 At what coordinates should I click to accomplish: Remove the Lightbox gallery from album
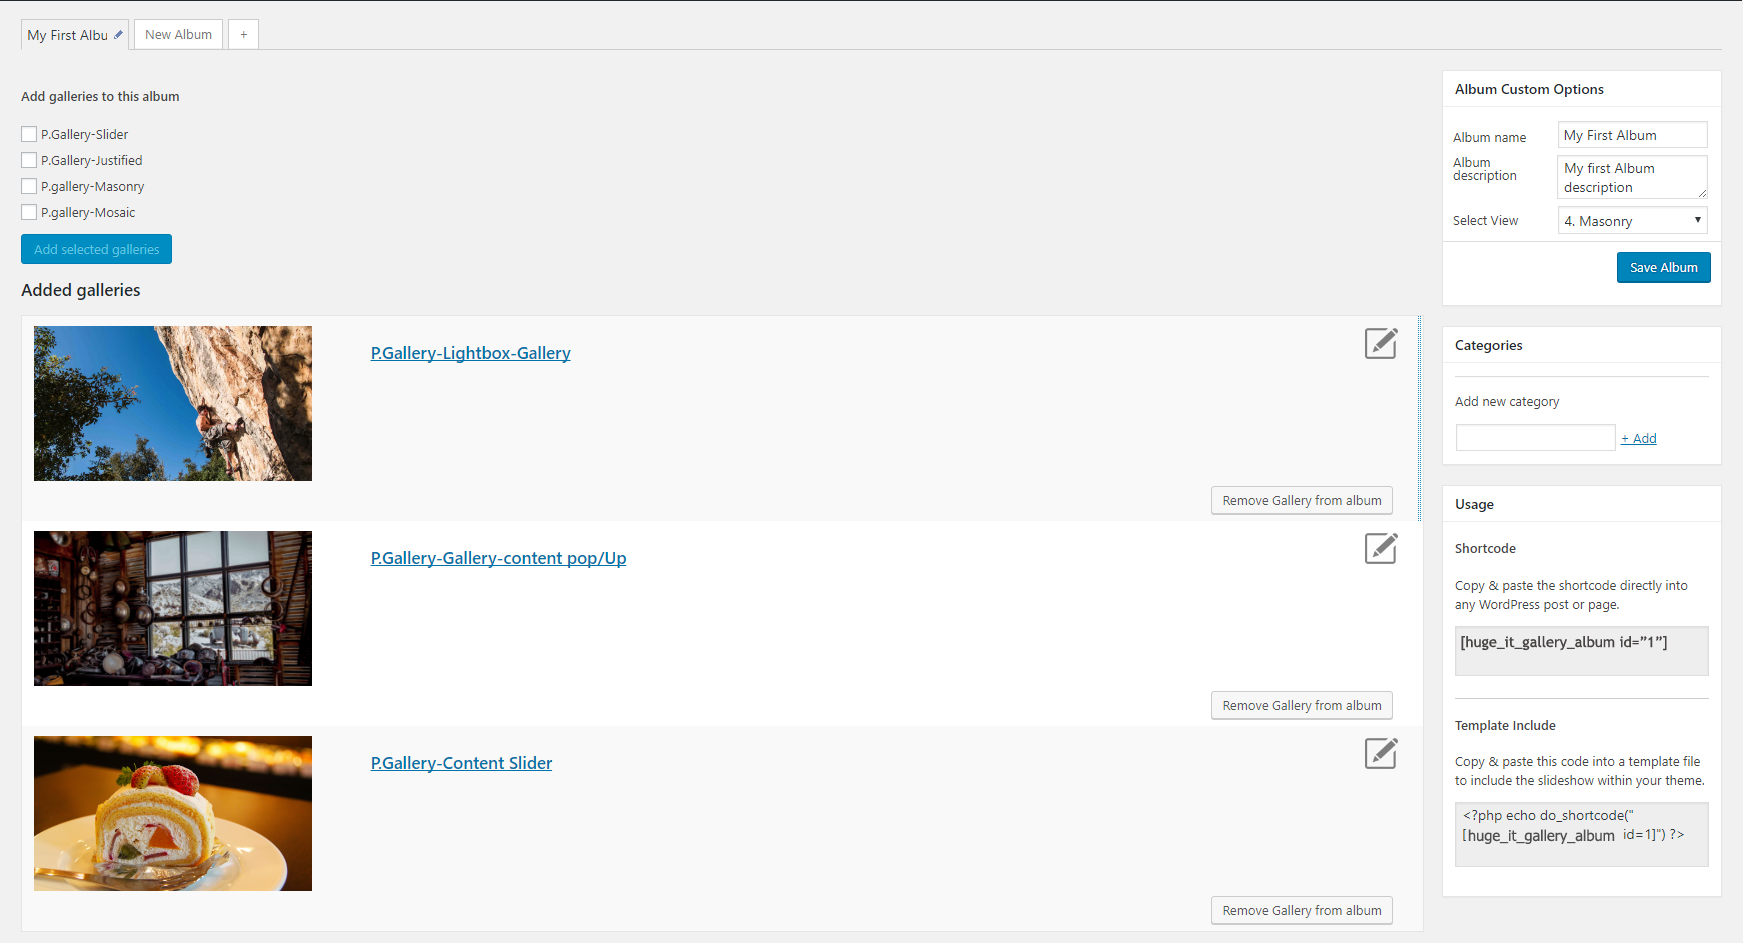[x=1301, y=500]
